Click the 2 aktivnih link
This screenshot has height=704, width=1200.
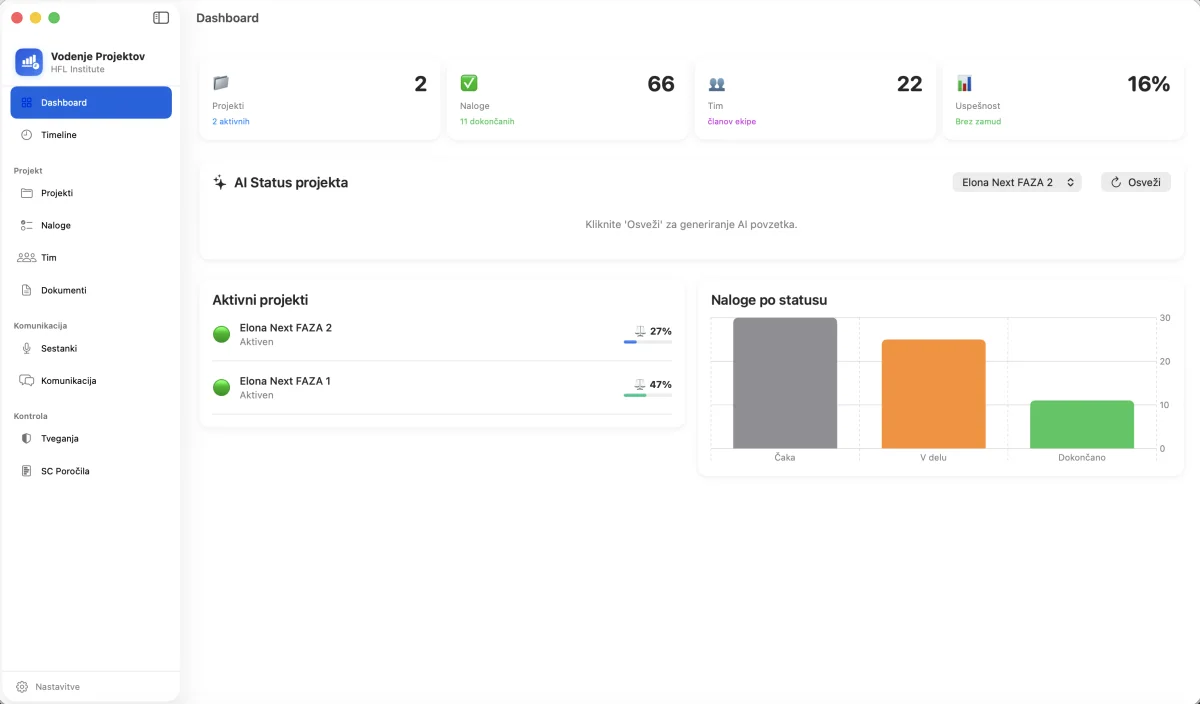231,121
